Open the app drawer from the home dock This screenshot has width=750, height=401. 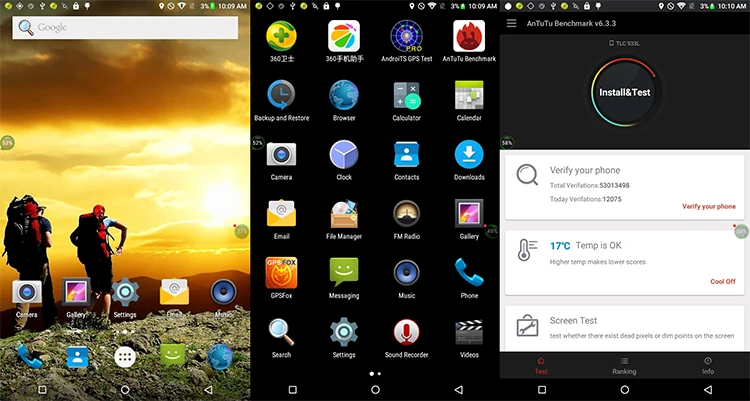pos(125,357)
